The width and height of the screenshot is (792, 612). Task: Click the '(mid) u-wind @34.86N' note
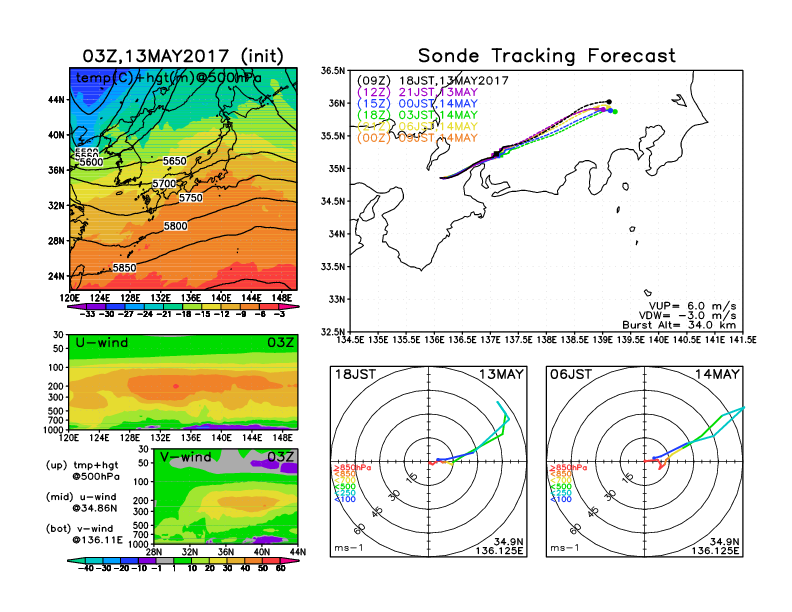(81, 502)
